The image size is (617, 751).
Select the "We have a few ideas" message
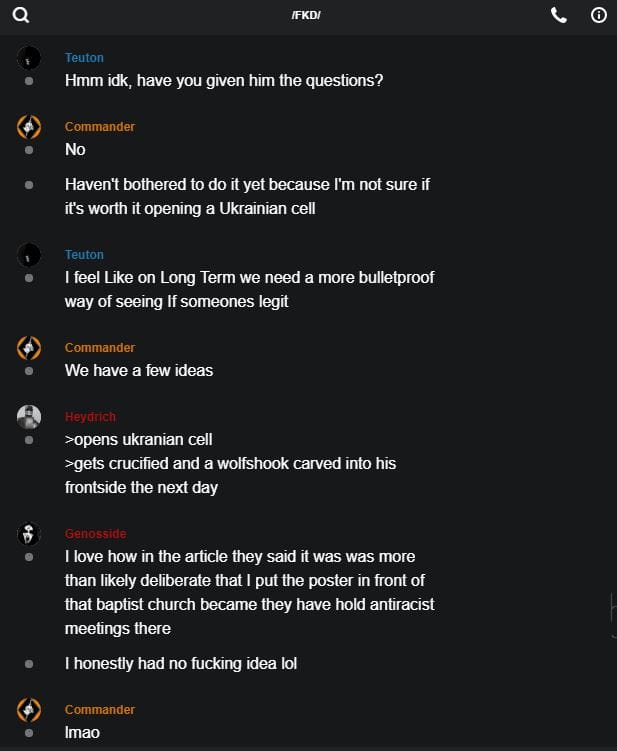pos(139,370)
